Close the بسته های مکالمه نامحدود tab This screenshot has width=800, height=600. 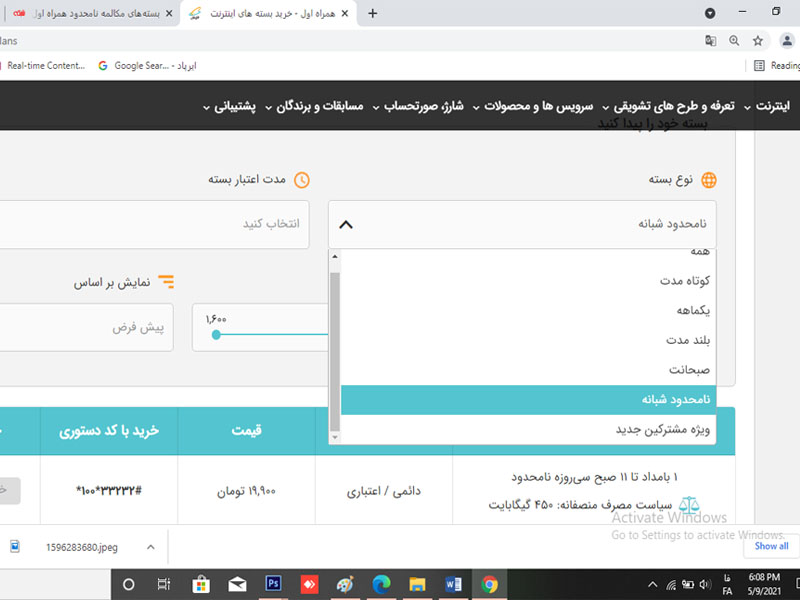click(169, 14)
